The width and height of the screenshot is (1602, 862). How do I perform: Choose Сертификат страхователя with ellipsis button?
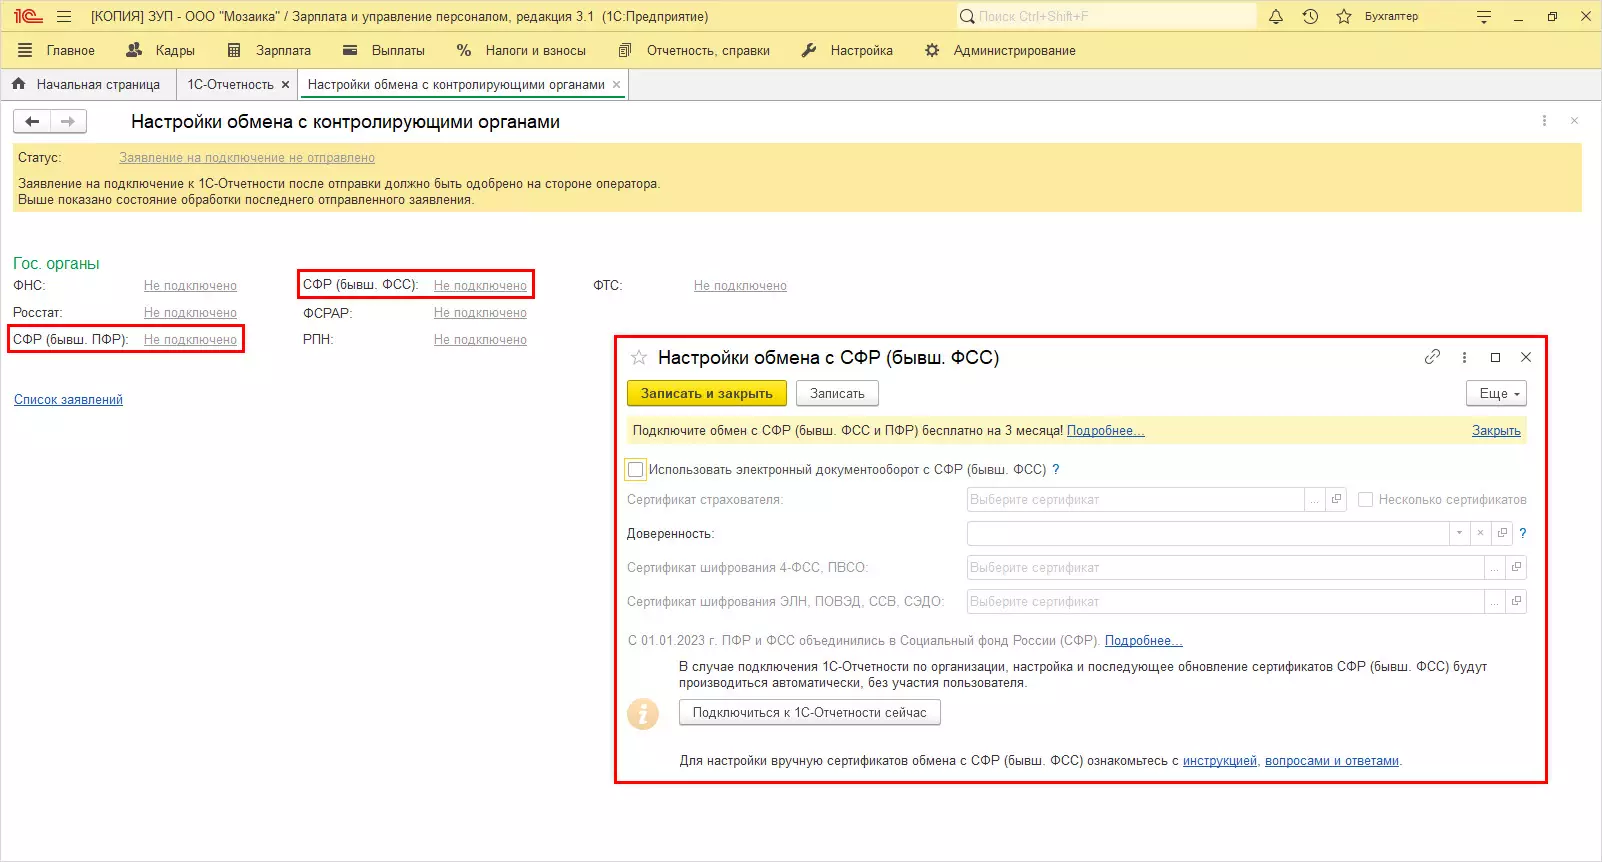tap(1315, 499)
